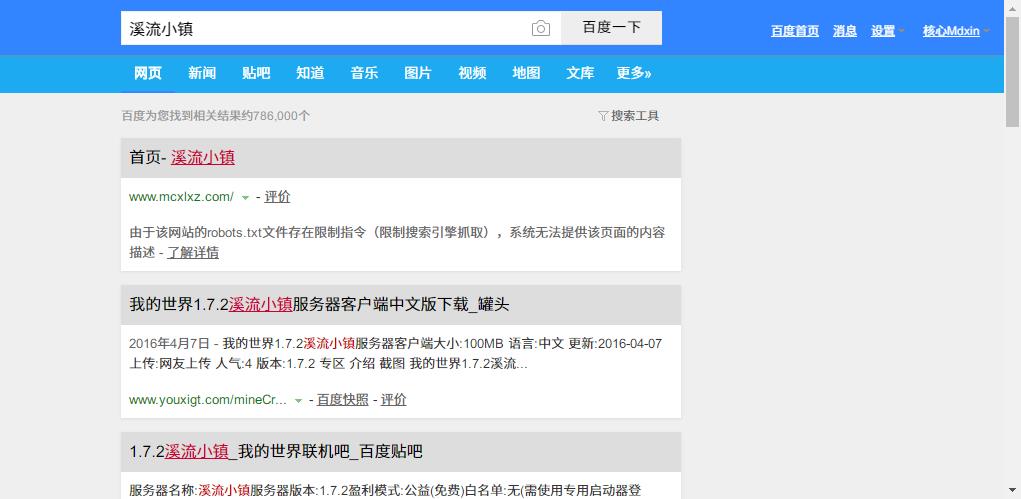This screenshot has width=1021, height=499.
Task: Switch to the 音乐 tab
Action: coord(364,74)
